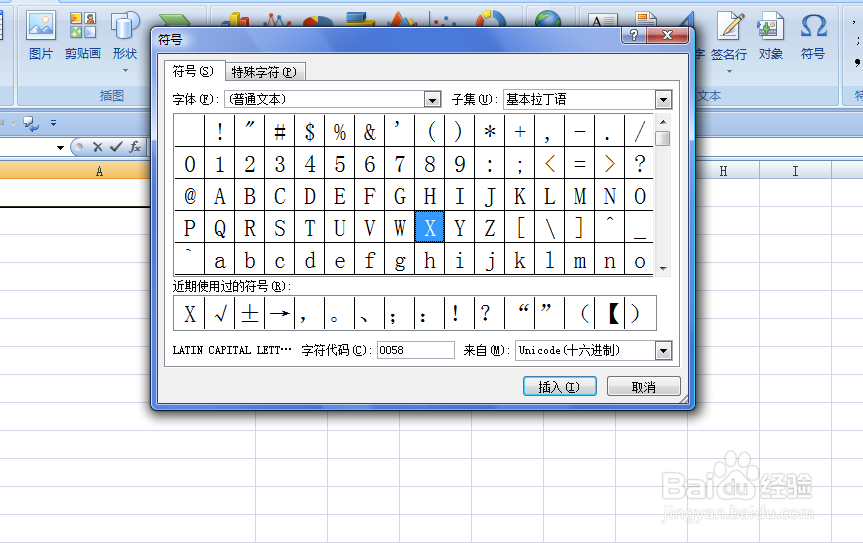Pick recently used ! symbol
The width and height of the screenshot is (863, 543).
[x=459, y=314]
